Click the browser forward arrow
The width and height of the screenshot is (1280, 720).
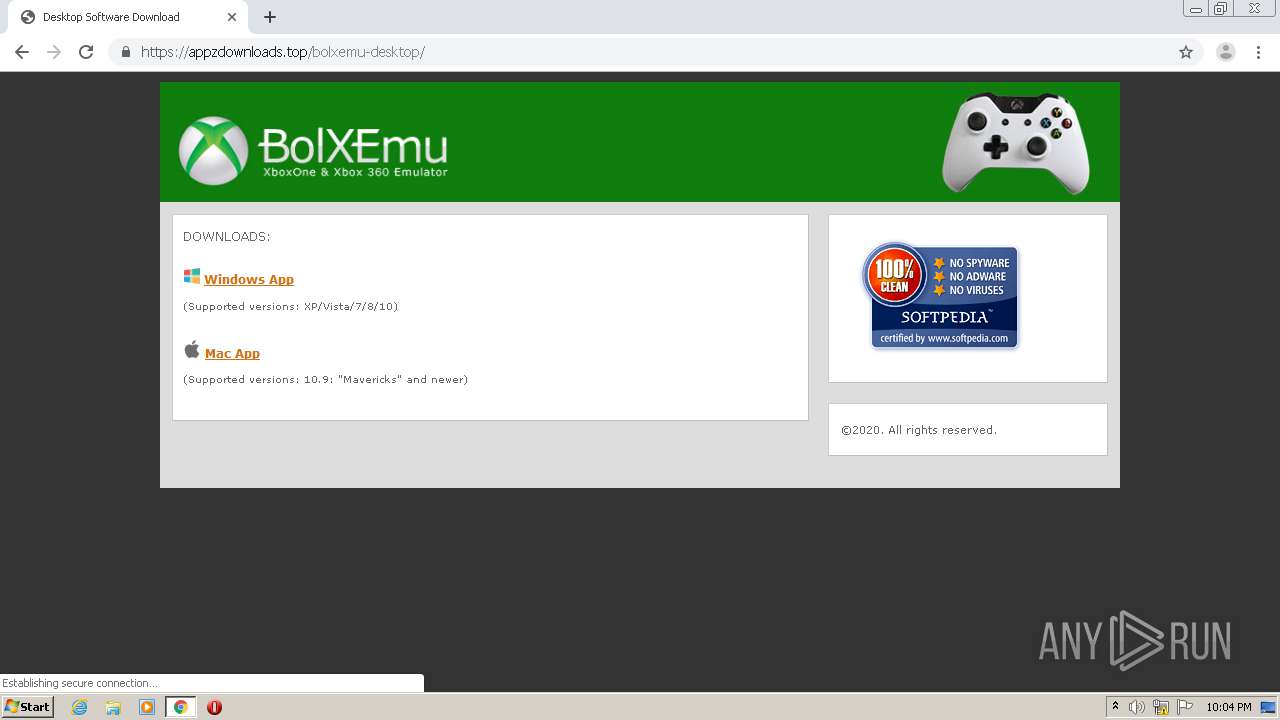pyautogui.click(x=54, y=52)
